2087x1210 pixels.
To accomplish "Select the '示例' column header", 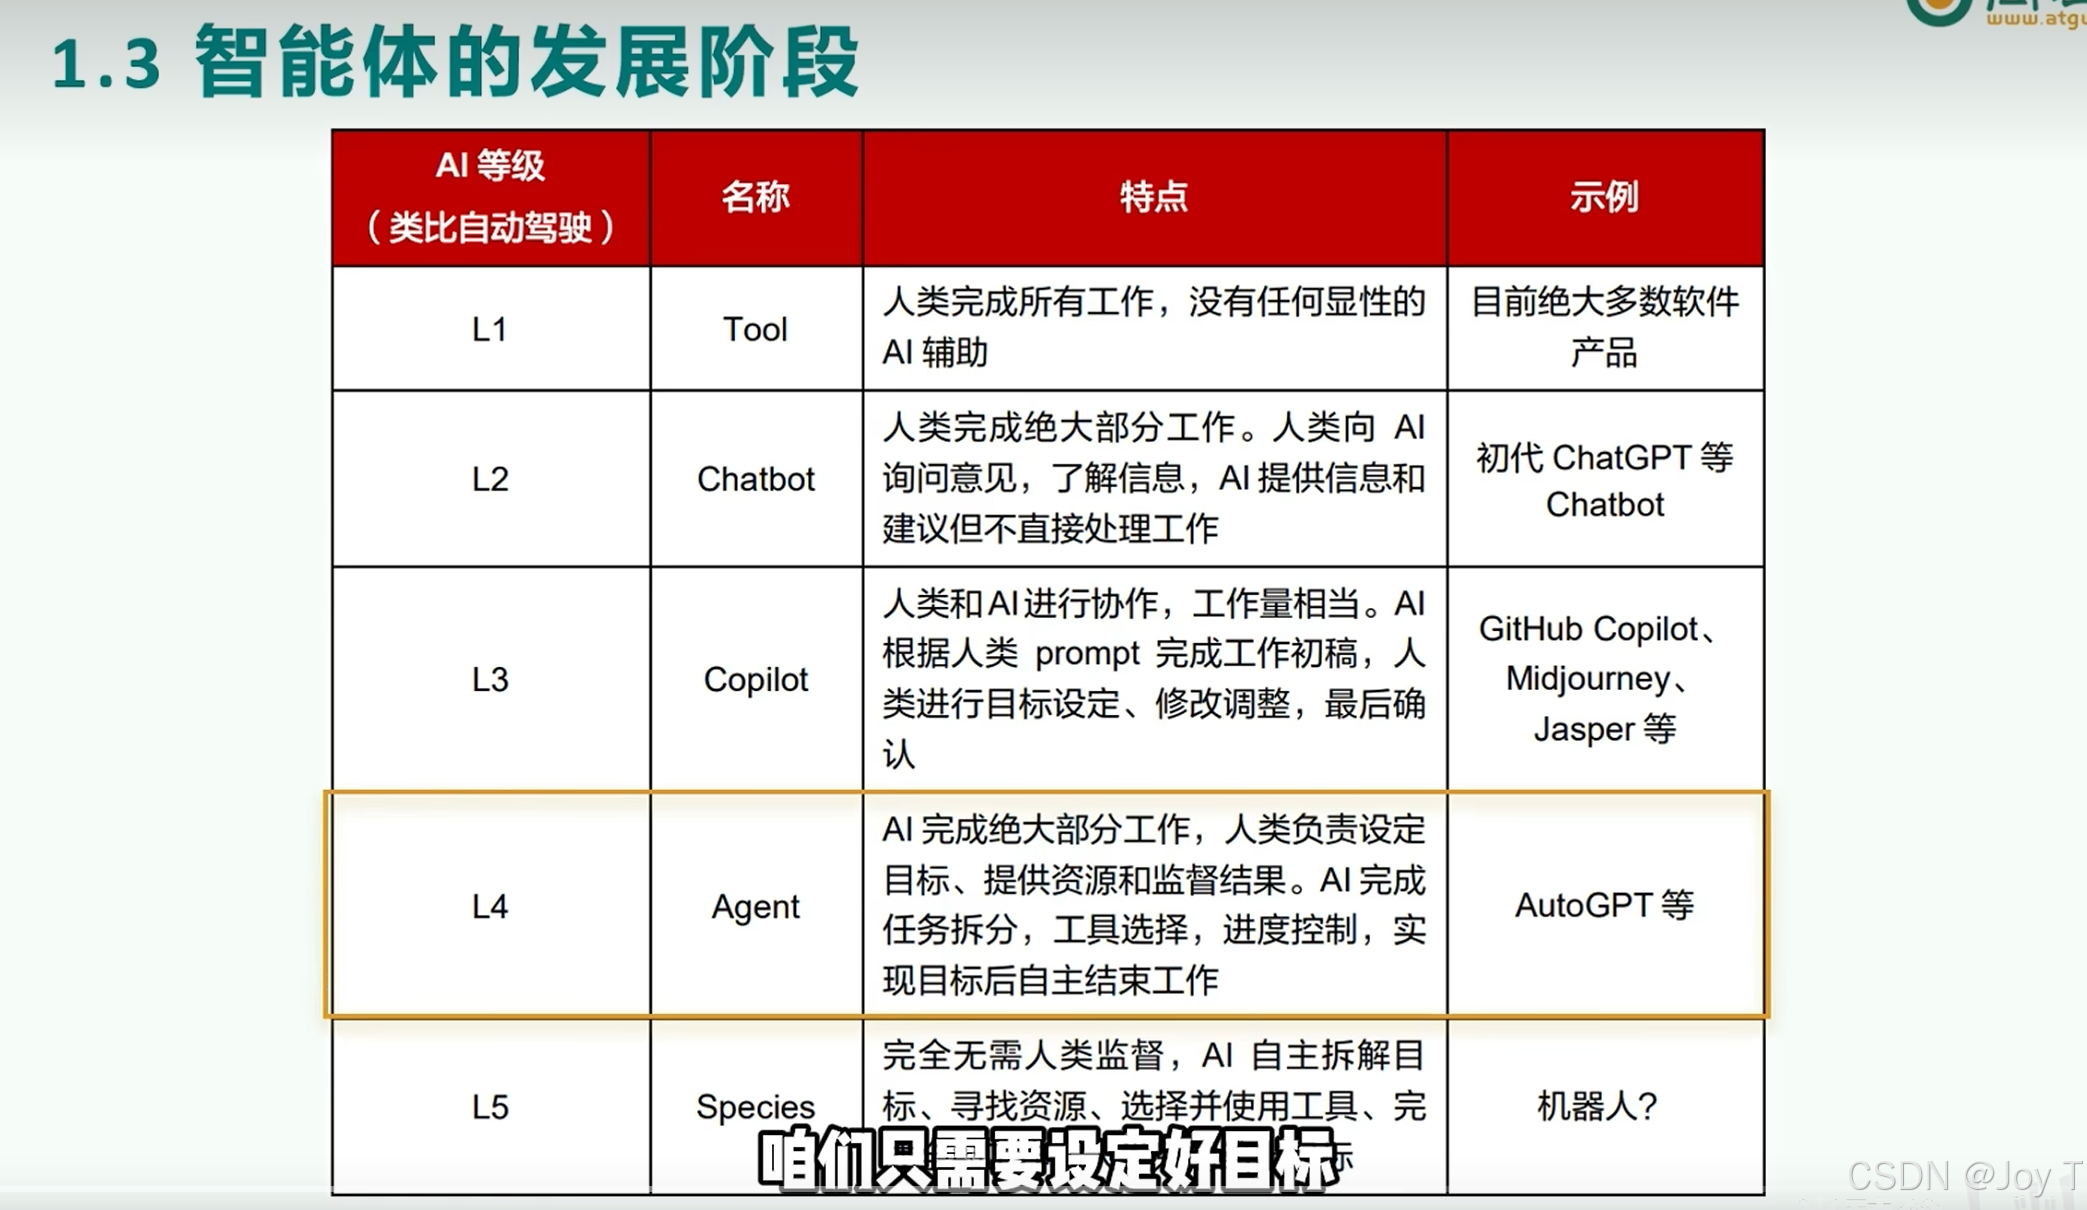I will tap(1604, 197).
